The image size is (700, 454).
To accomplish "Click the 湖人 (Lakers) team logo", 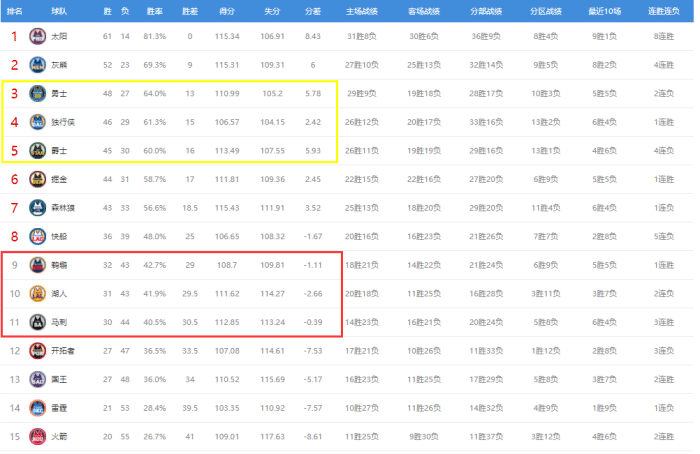I will (x=37, y=293).
